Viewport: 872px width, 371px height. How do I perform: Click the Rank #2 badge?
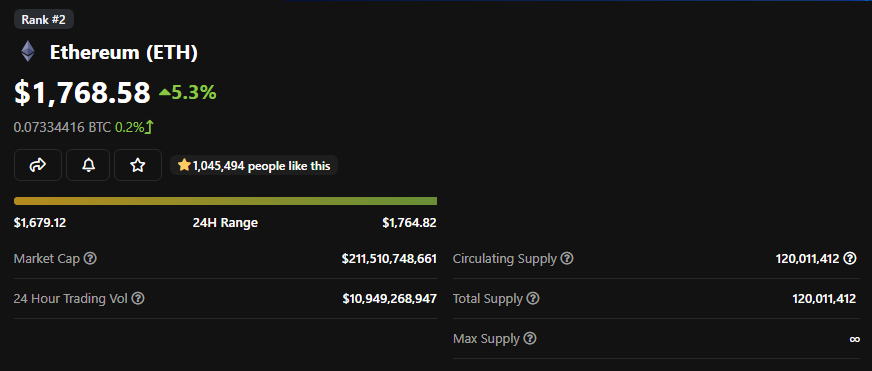pyautogui.click(x=44, y=19)
